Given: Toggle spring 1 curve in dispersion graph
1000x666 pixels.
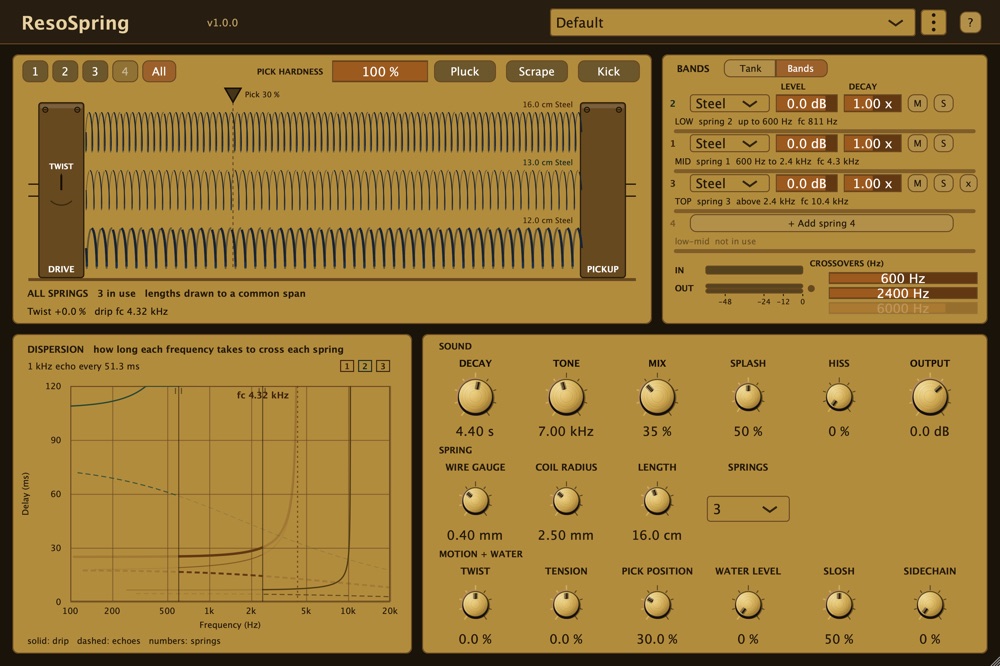Looking at the screenshot, I should (347, 366).
